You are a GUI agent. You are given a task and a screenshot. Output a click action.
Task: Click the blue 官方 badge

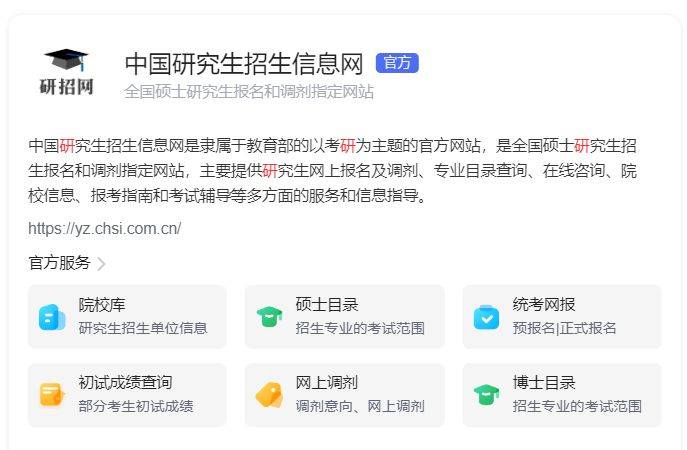pyautogui.click(x=397, y=63)
